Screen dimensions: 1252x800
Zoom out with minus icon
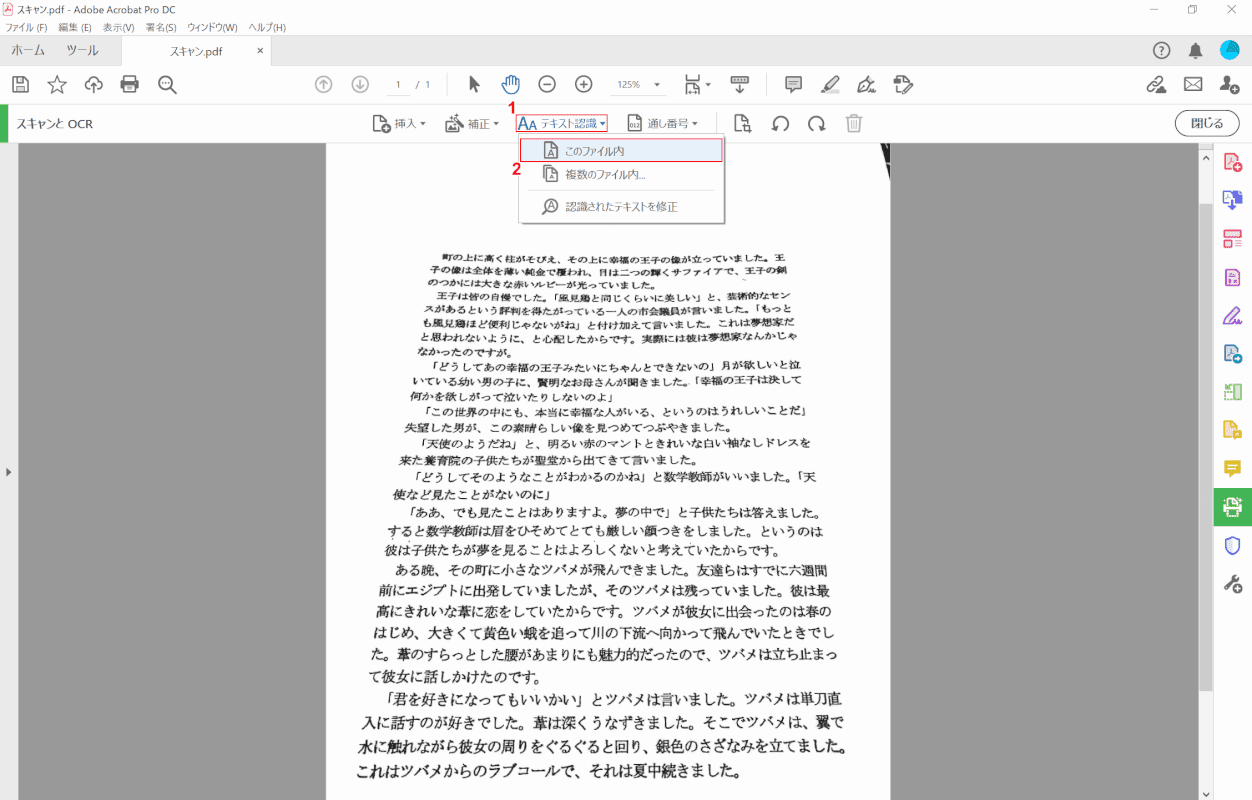547,85
